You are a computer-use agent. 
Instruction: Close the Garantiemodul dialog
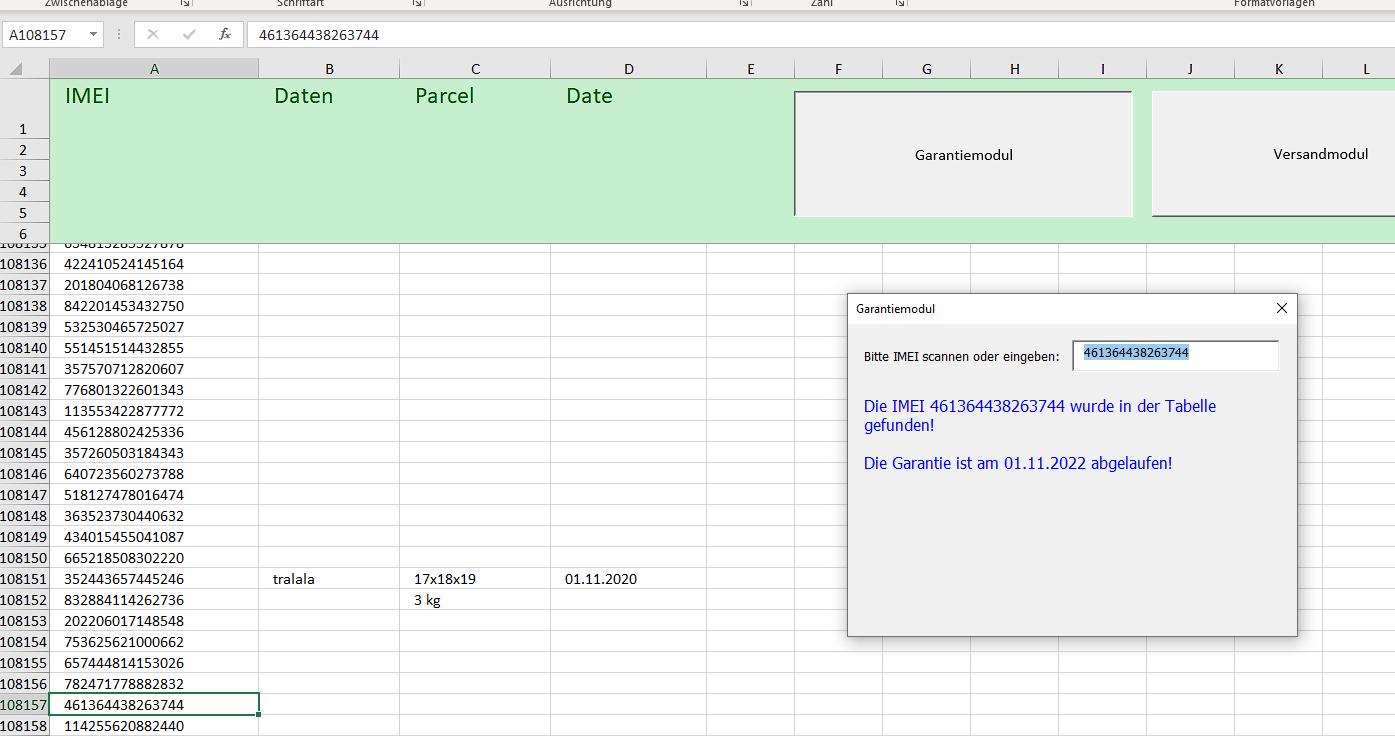[1282, 309]
